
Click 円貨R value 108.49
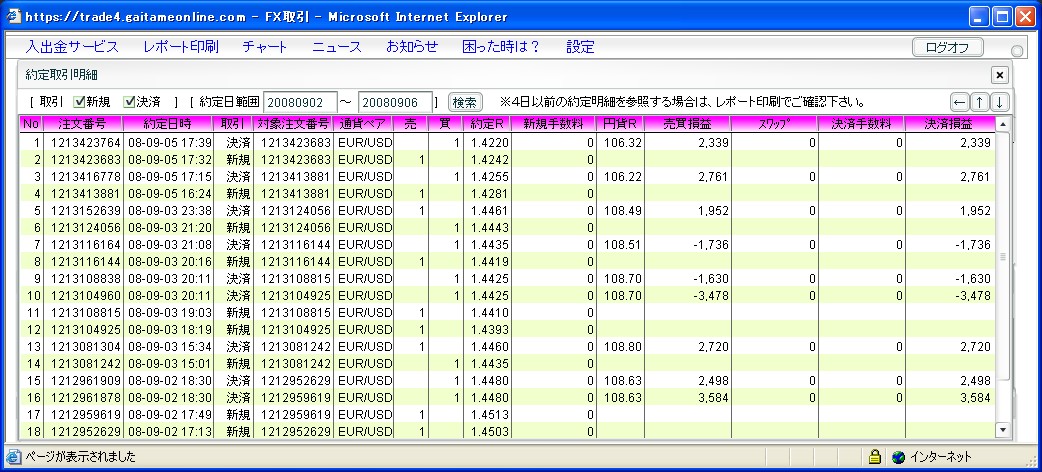point(623,211)
